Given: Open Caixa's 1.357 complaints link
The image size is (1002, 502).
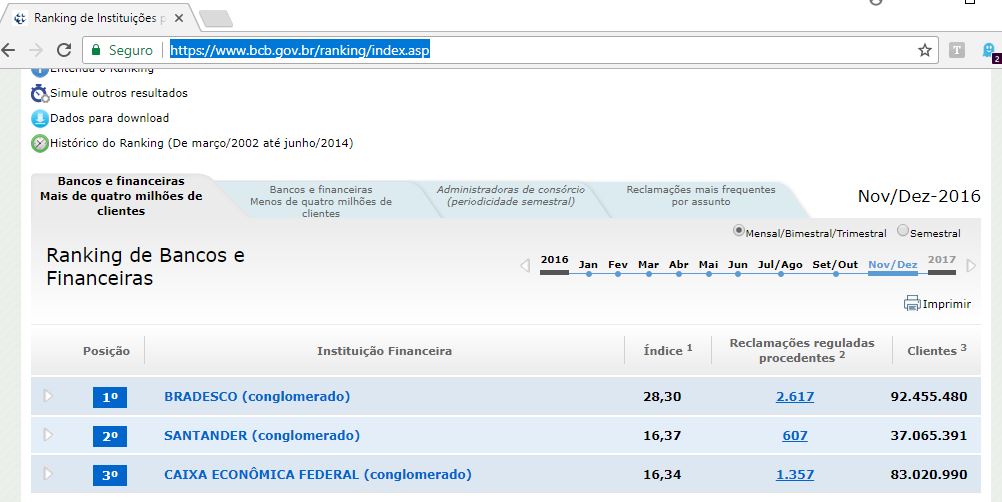Looking at the screenshot, I should [x=795, y=475].
